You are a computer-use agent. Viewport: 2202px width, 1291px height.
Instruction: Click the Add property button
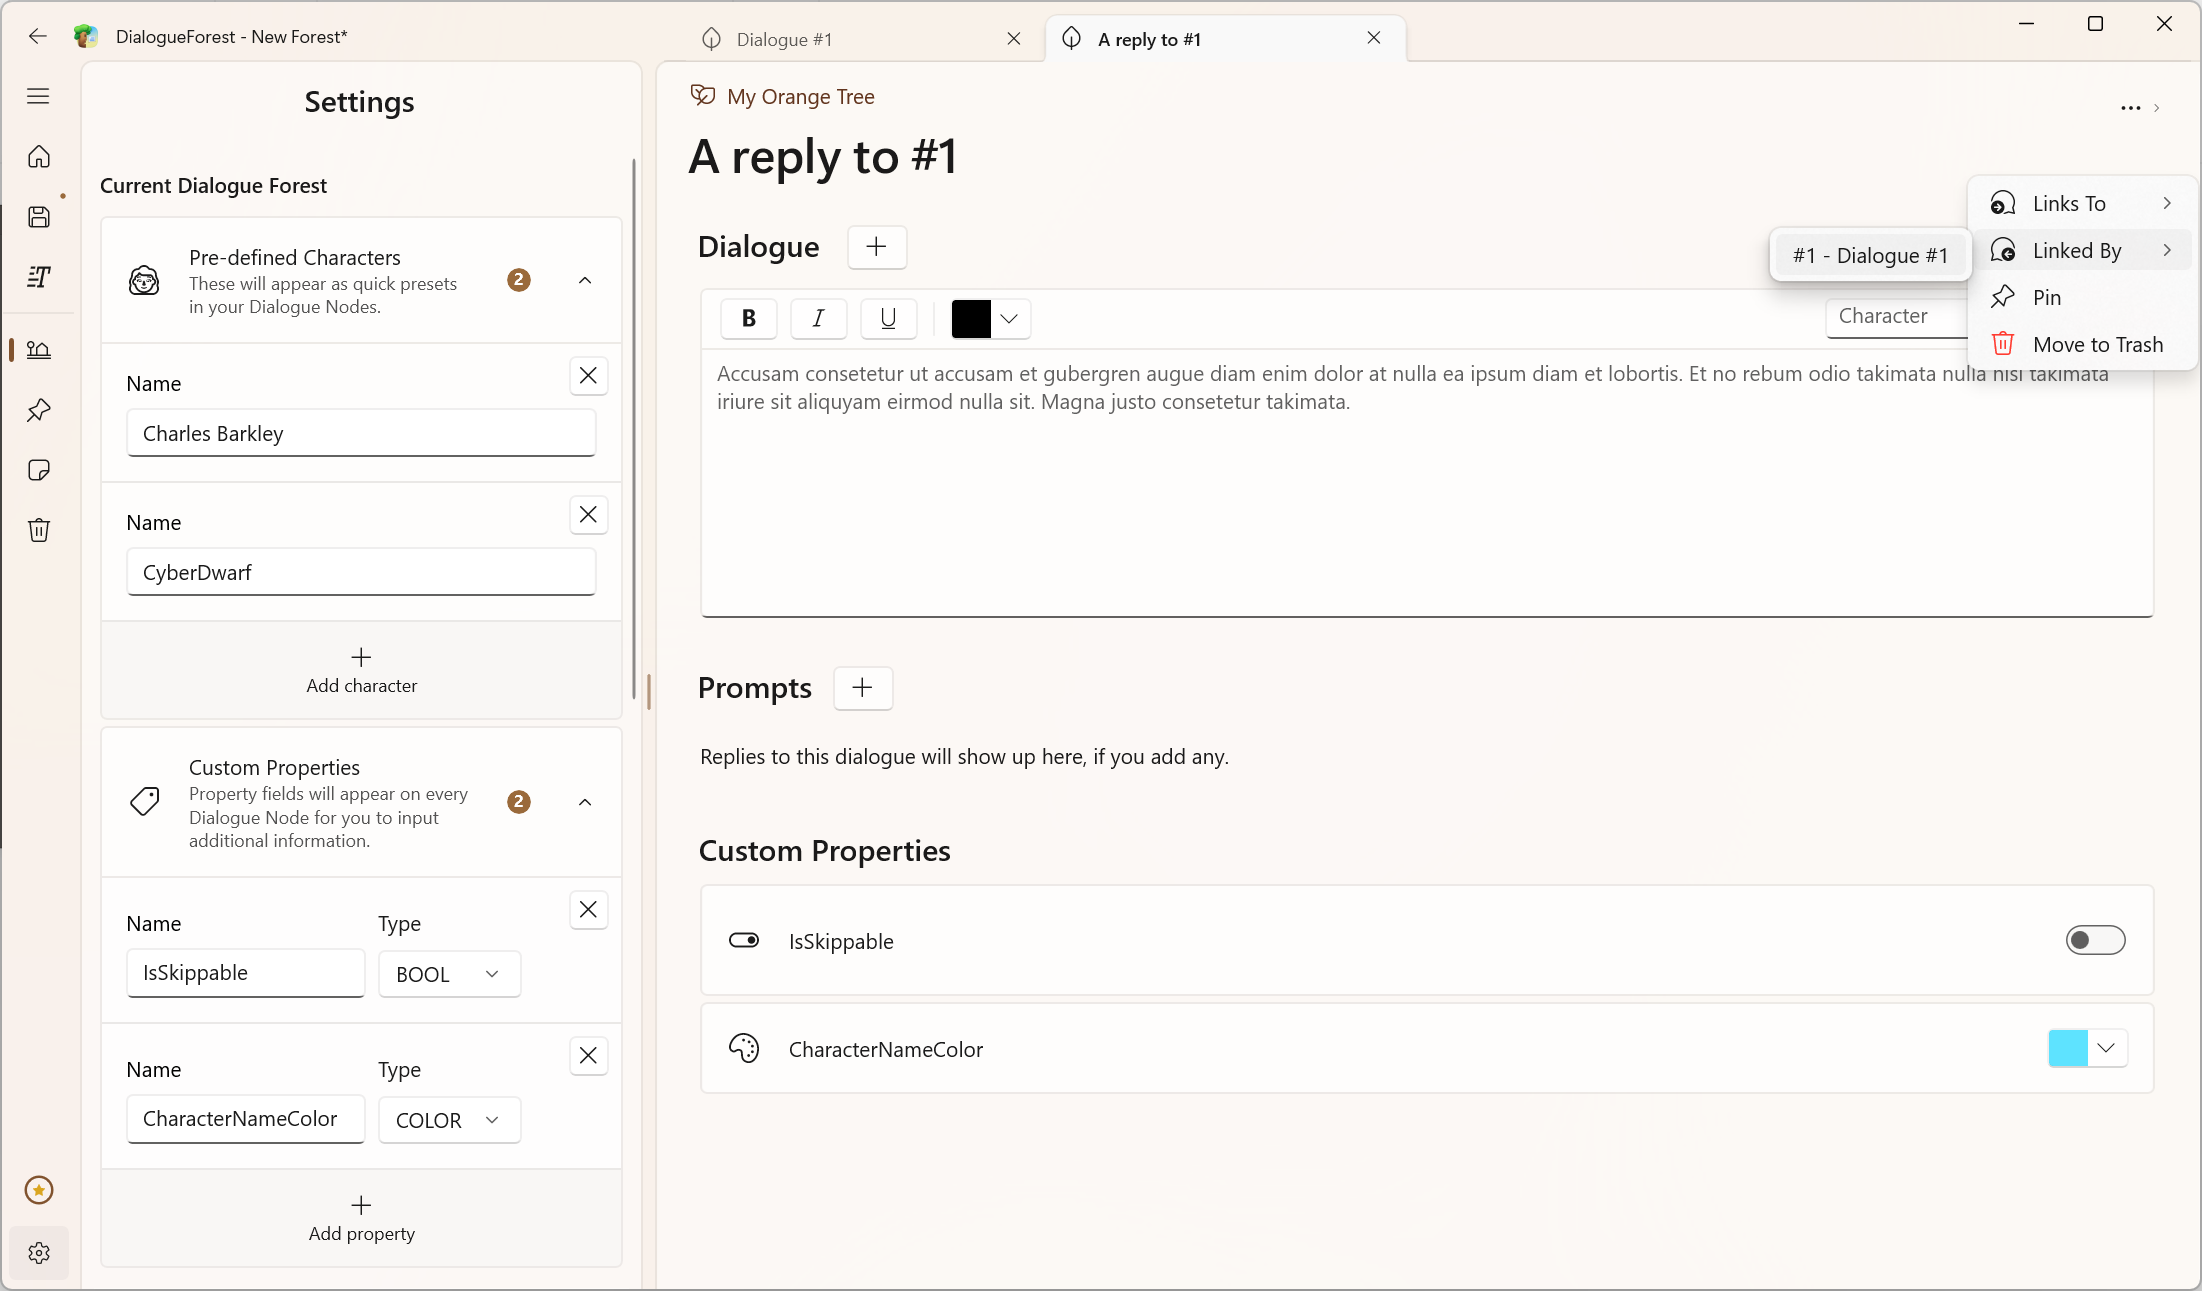pos(361,1218)
